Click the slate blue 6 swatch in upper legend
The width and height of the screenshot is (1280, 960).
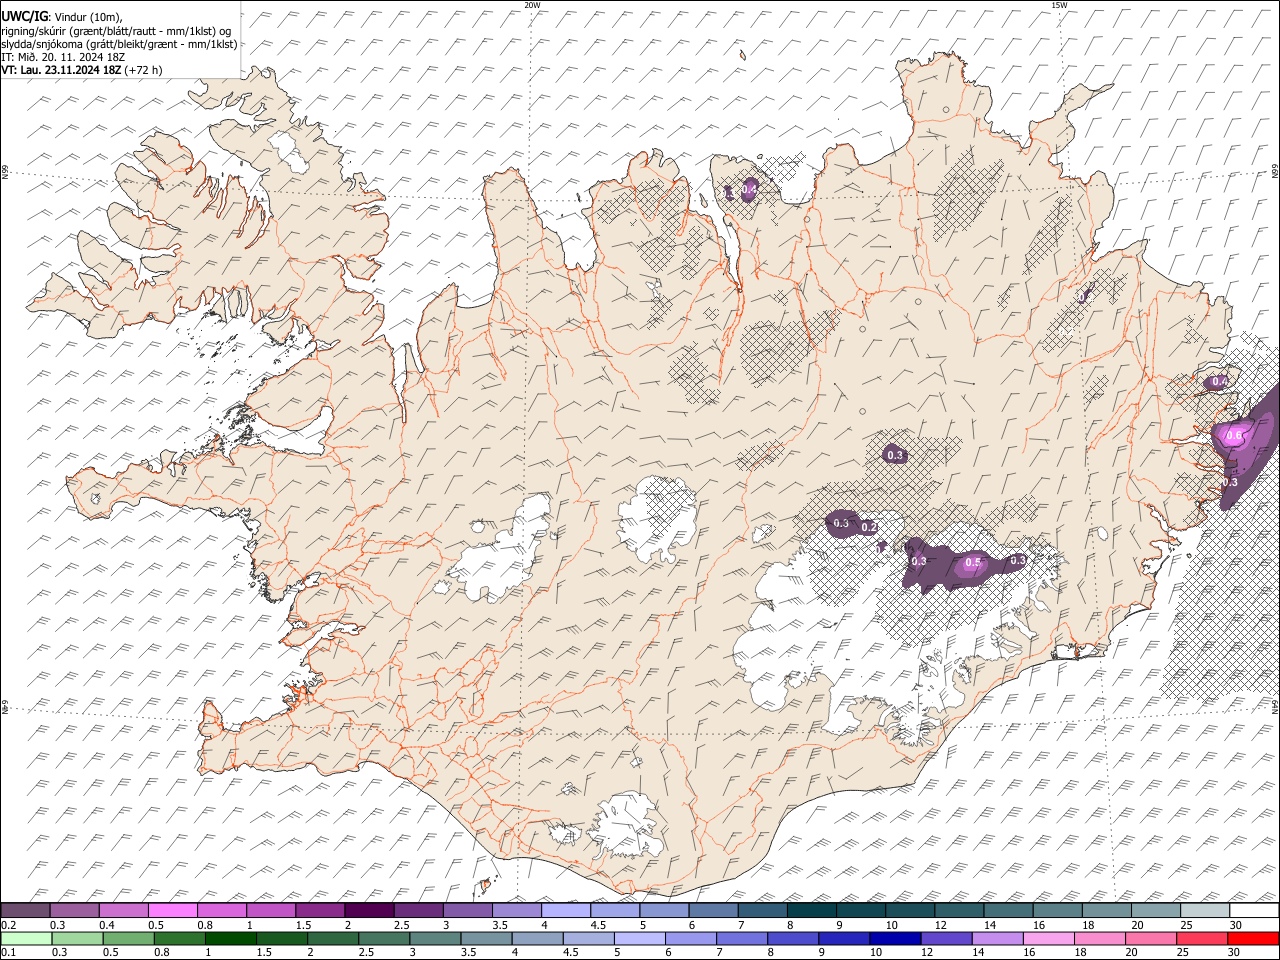coord(713,911)
